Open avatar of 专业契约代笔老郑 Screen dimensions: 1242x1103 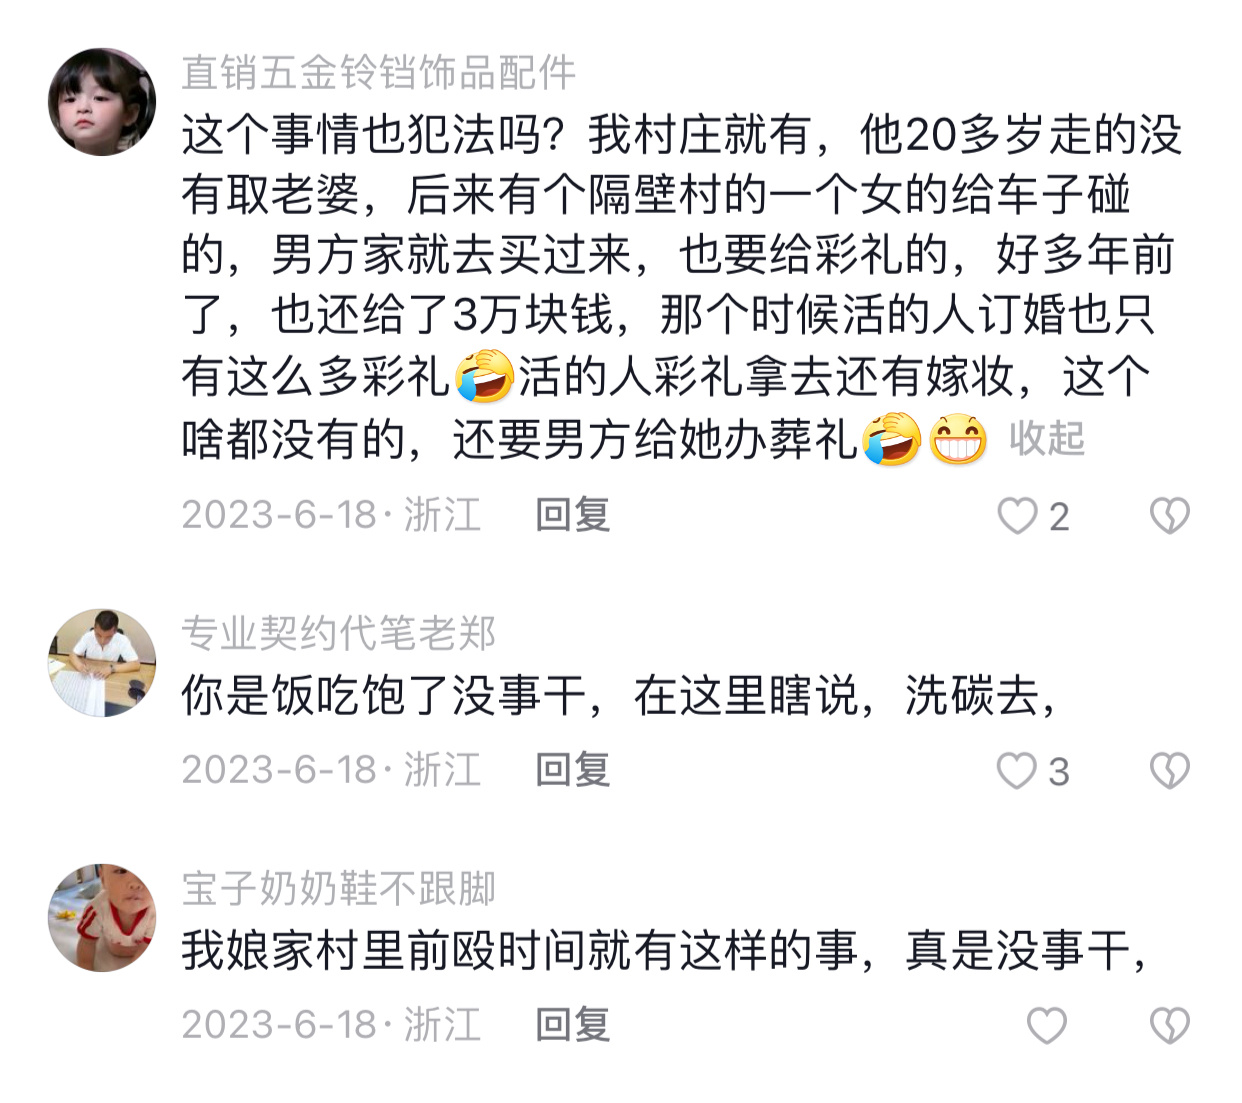pyautogui.click(x=102, y=662)
